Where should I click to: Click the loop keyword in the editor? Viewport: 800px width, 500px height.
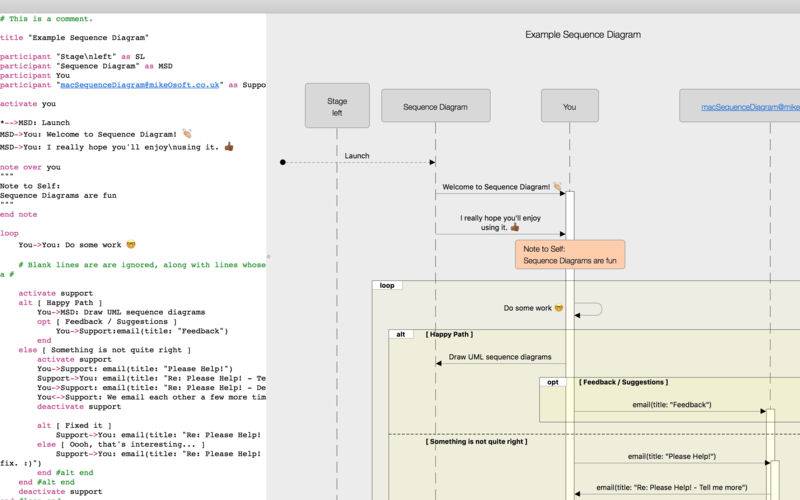[x=9, y=233]
